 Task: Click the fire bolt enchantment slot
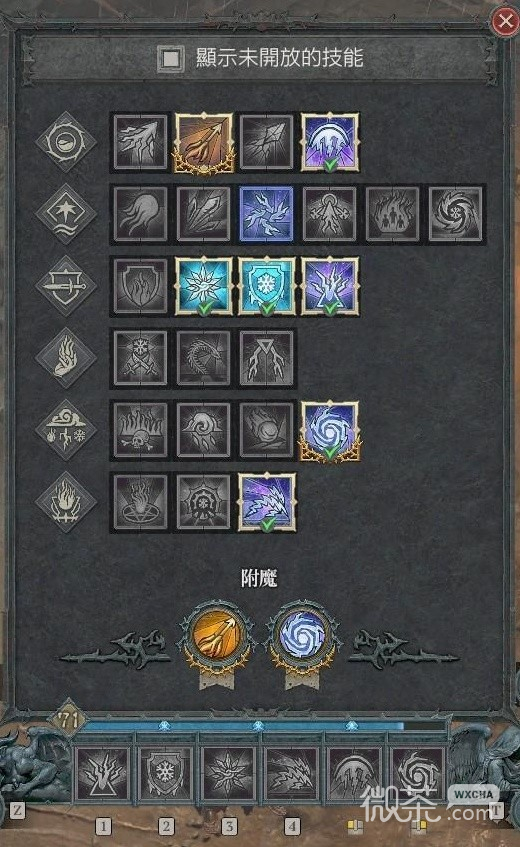tap(217, 634)
